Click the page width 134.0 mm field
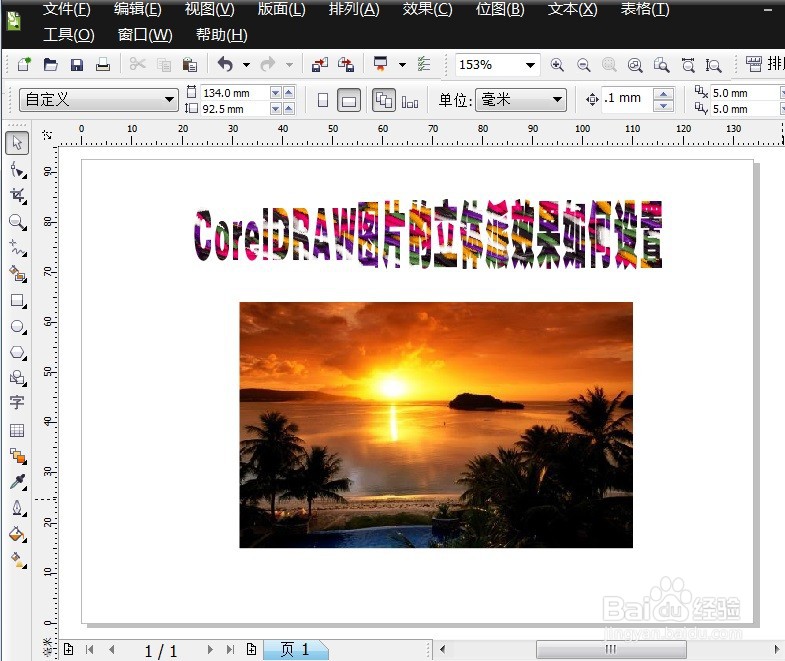The width and height of the screenshot is (785, 661). coord(235,93)
